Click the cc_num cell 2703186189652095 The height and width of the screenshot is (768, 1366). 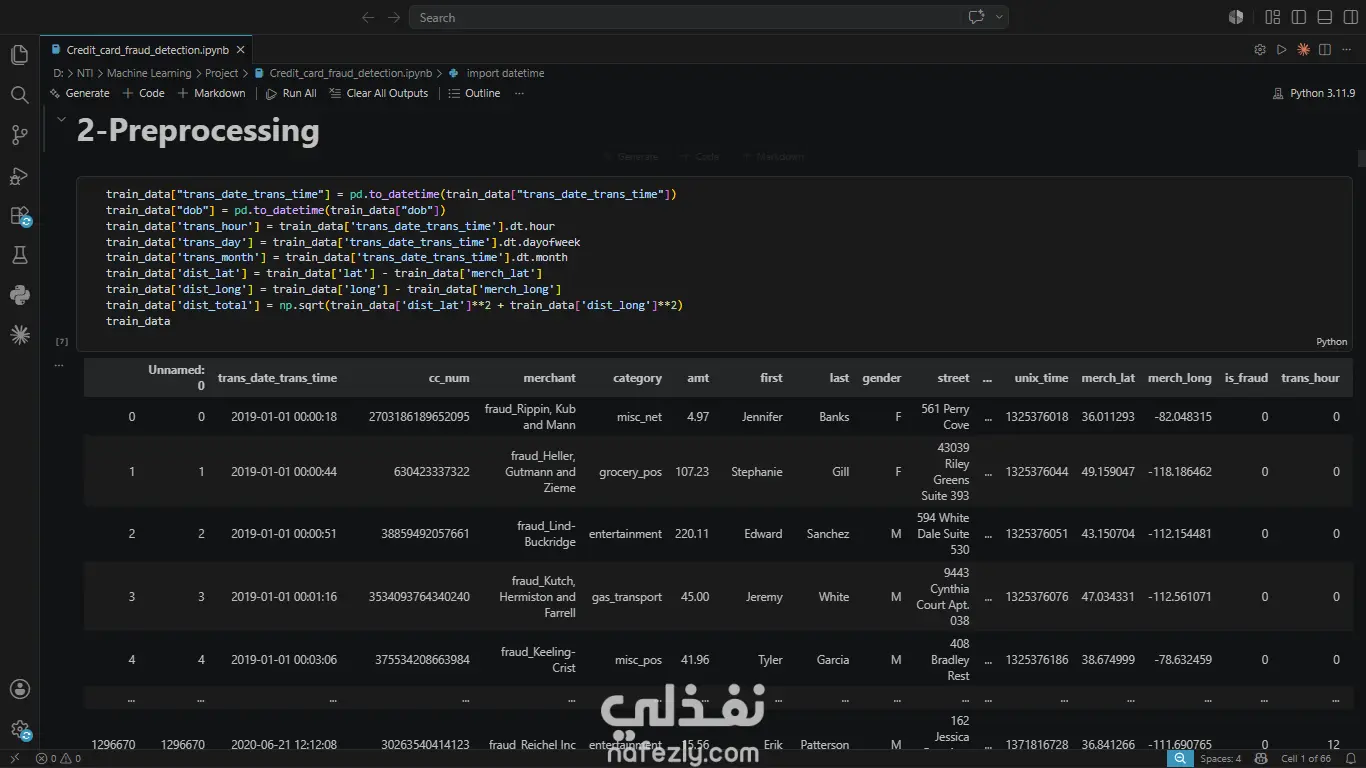coord(419,417)
